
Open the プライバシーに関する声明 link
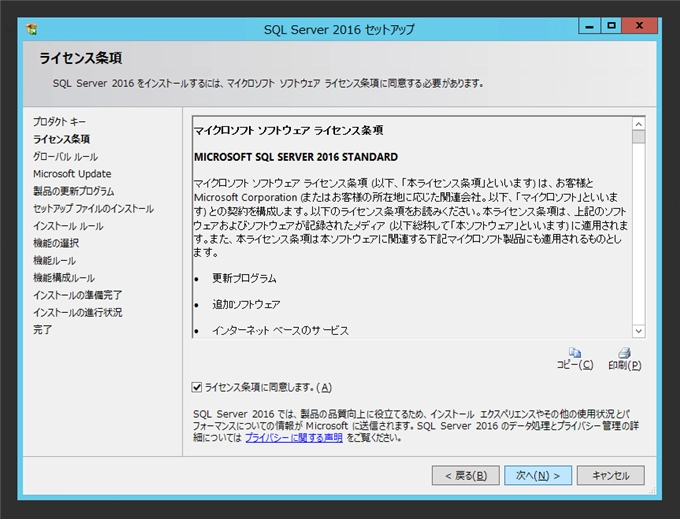[294, 438]
